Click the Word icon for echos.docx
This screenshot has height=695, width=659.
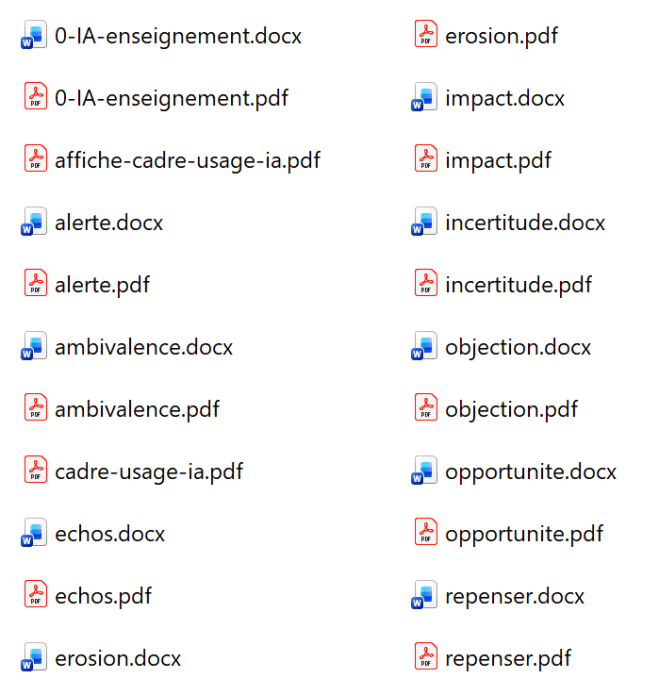pyautogui.click(x=34, y=534)
